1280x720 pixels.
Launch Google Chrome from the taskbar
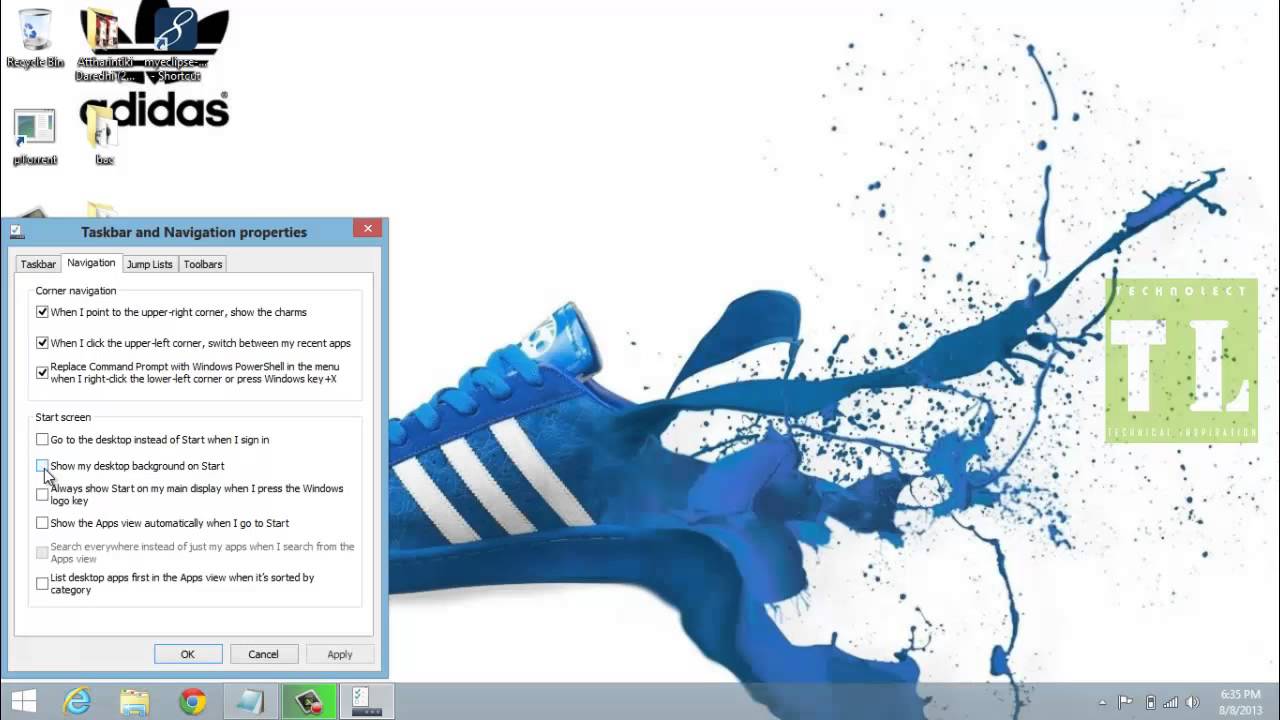coord(192,701)
